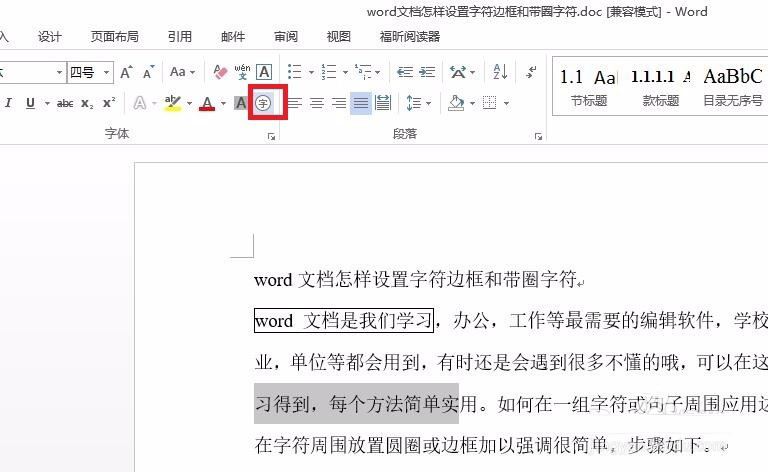Expand the line spacing options arrow
Image resolution: width=768 pixels, height=472 pixels.
click(x=429, y=103)
